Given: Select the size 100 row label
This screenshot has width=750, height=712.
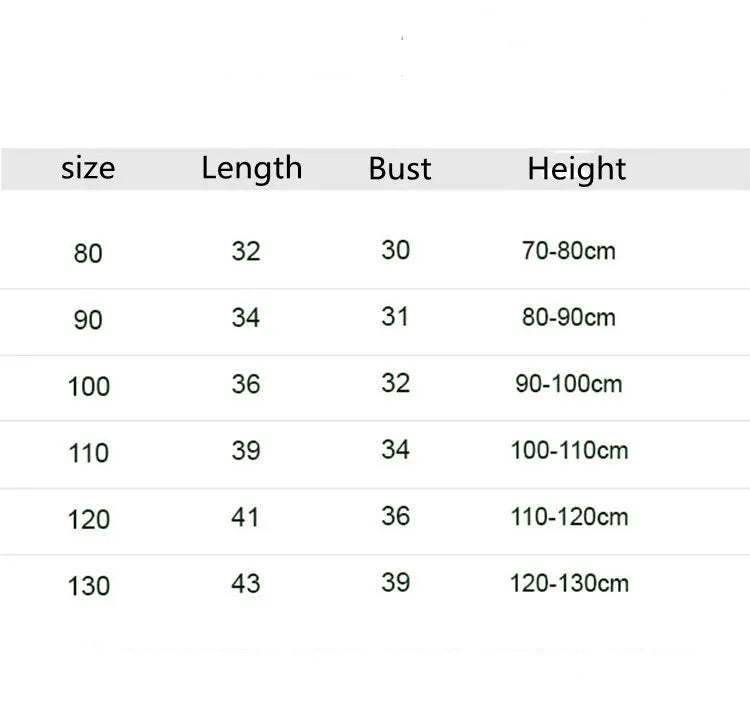Looking at the screenshot, I should tap(88, 386).
